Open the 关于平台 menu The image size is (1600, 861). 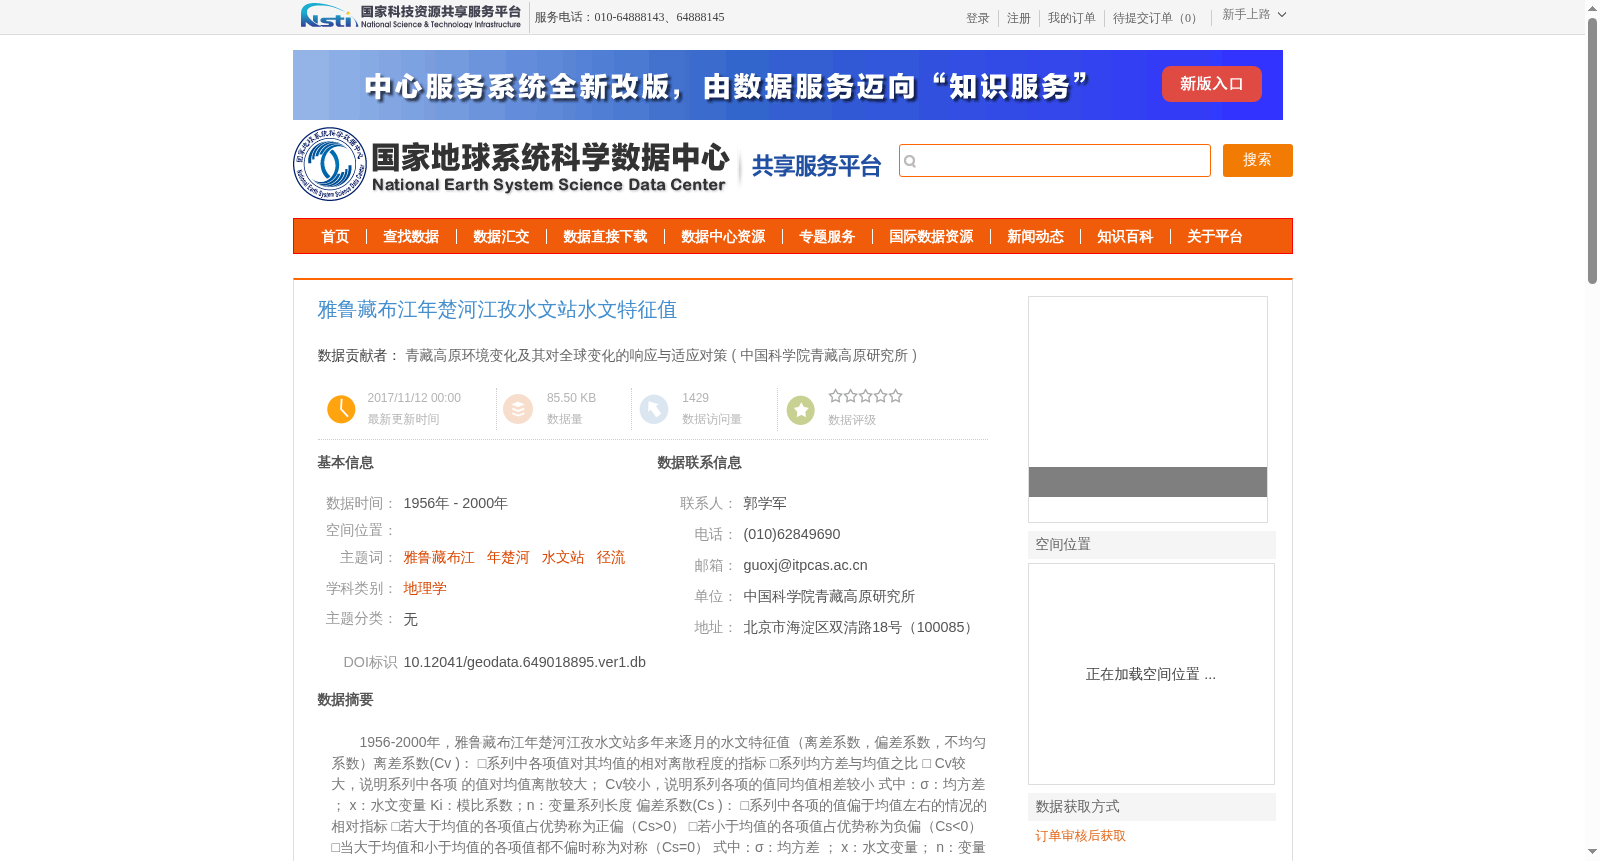coord(1215,237)
